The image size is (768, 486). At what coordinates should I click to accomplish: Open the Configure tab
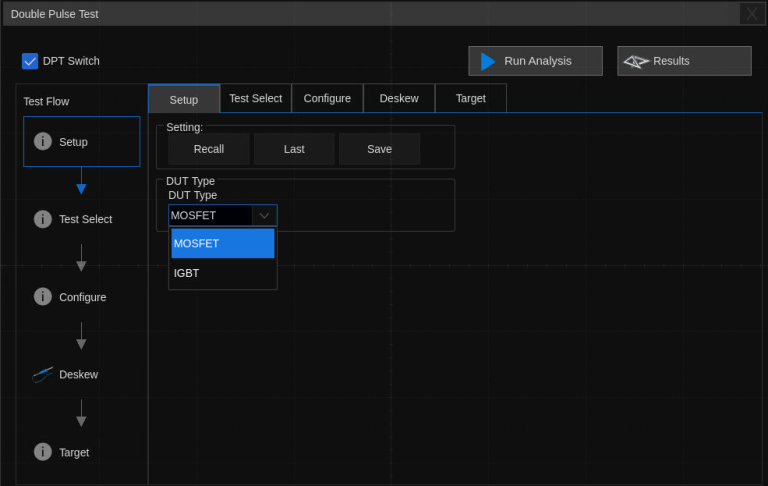pyautogui.click(x=327, y=98)
